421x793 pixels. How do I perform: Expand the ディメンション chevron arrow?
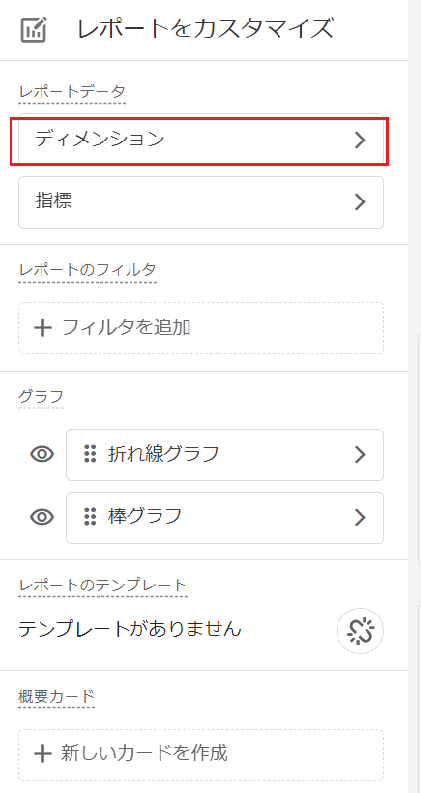(360, 140)
